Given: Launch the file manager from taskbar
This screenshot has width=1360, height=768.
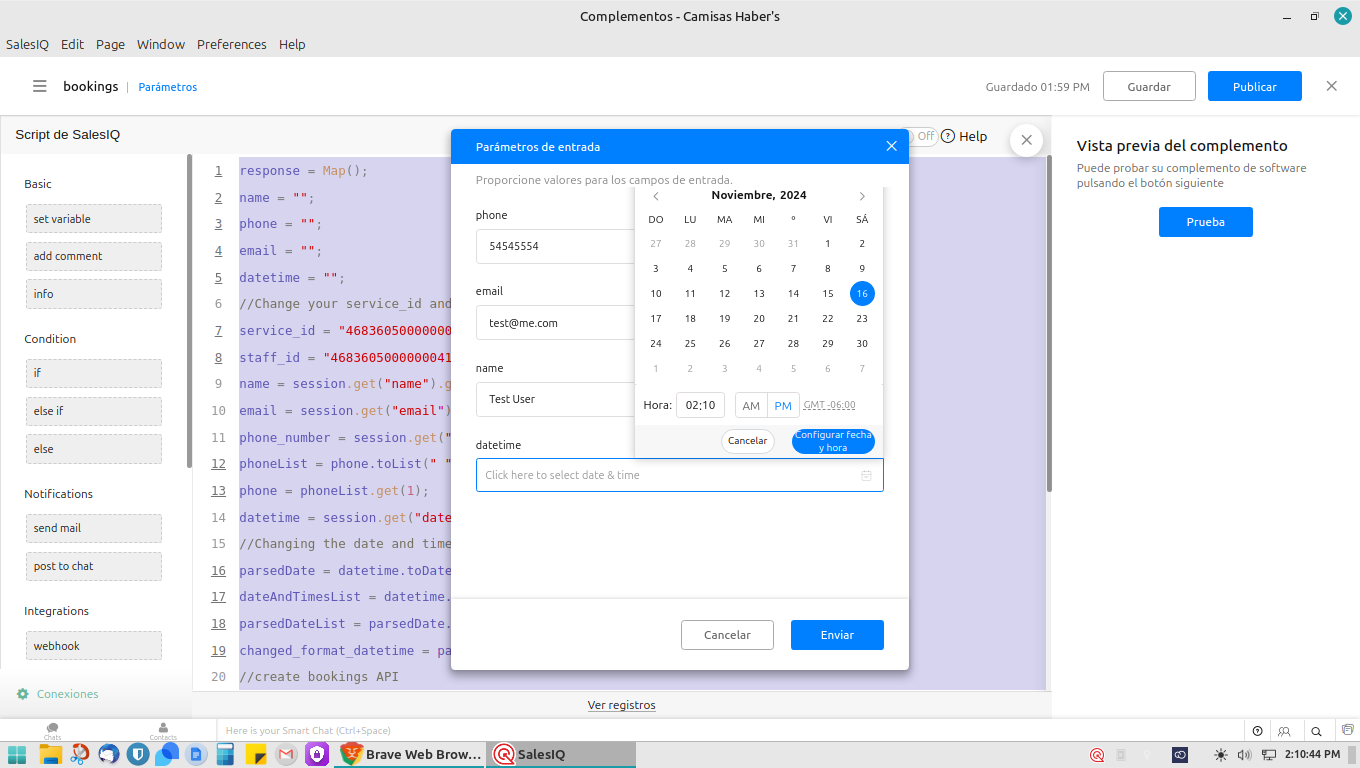Looking at the screenshot, I should (50, 755).
